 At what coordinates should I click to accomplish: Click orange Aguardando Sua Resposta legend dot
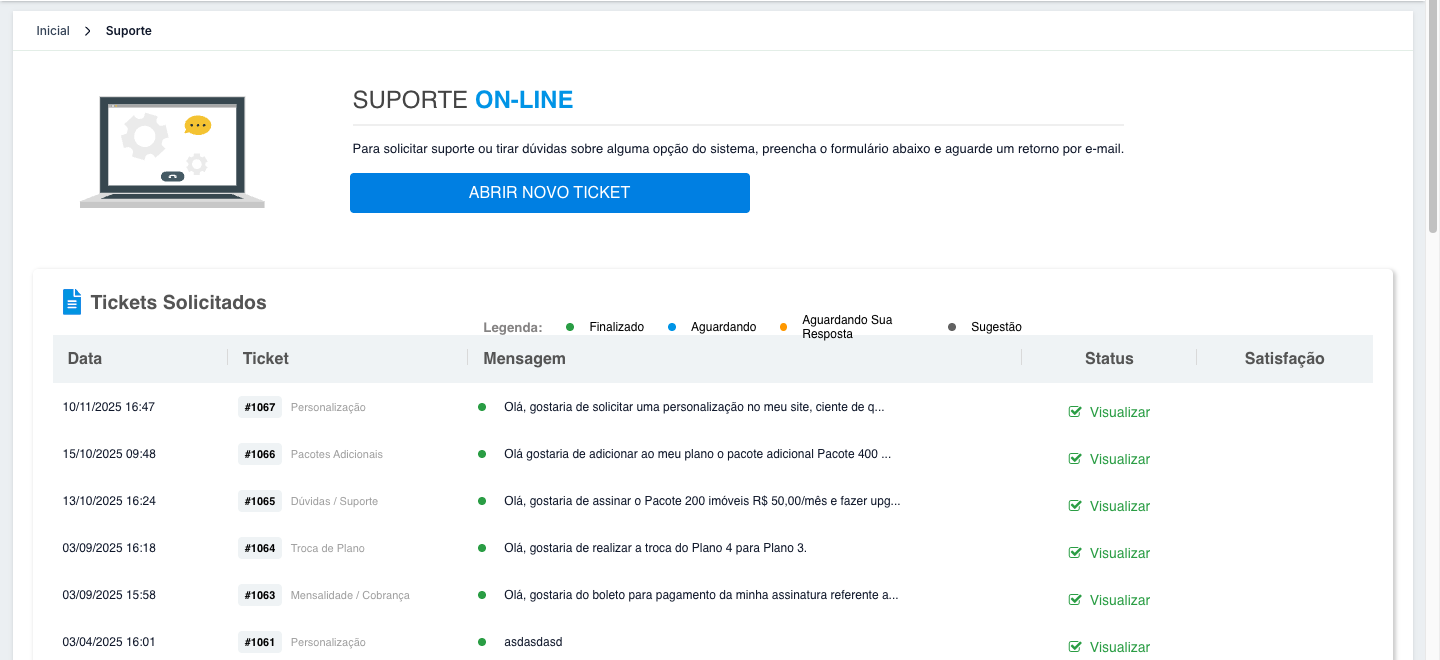click(783, 327)
